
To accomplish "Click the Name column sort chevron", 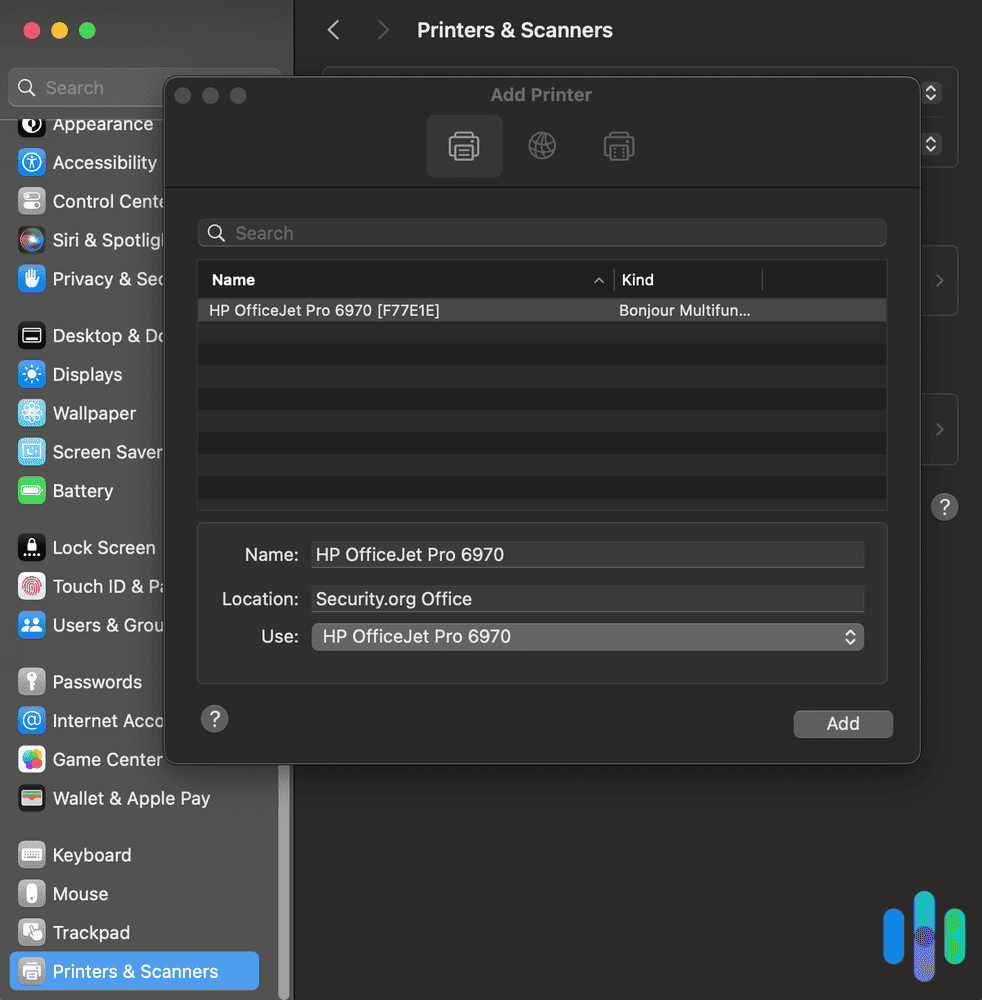I will [598, 280].
